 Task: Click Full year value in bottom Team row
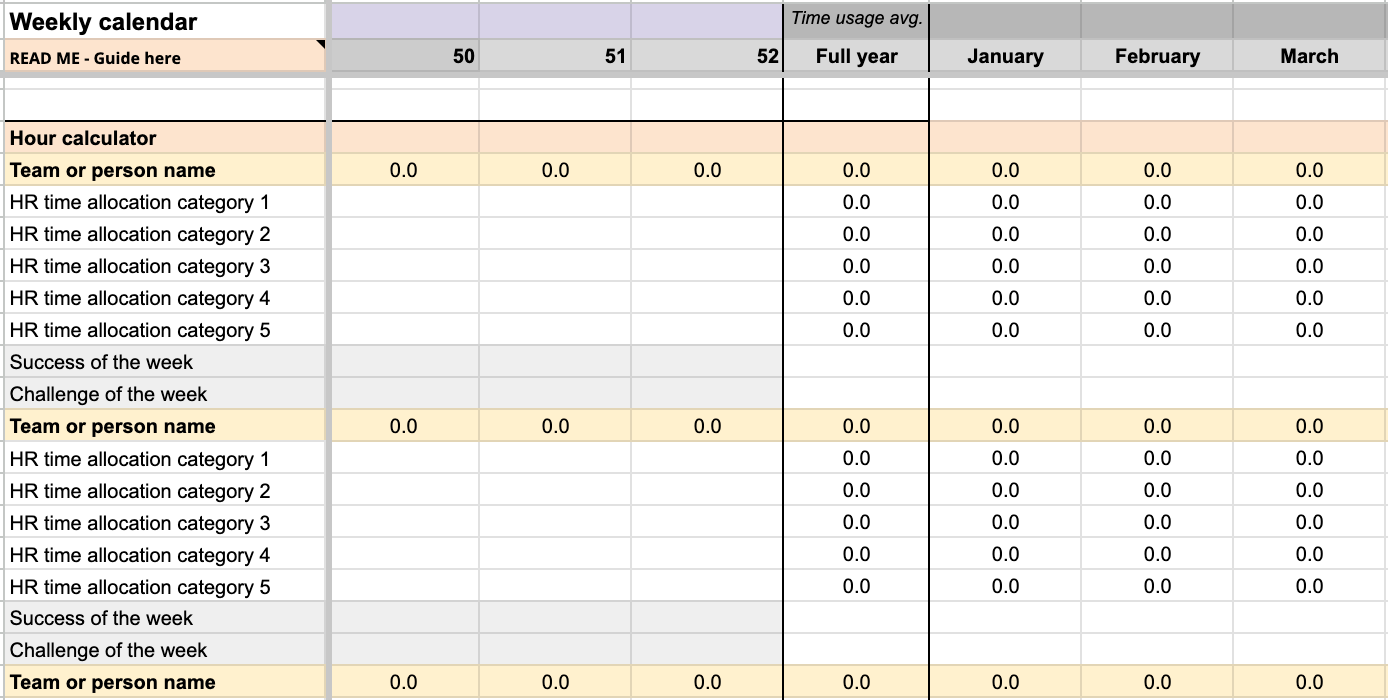[x=856, y=682]
